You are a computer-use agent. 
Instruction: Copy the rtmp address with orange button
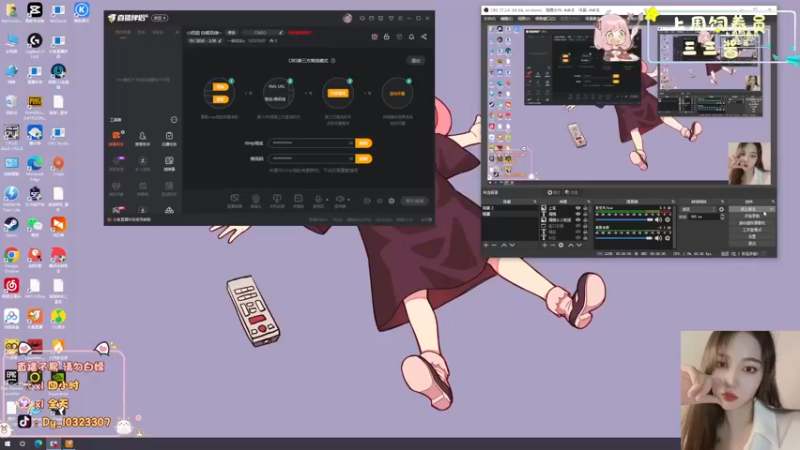click(x=364, y=143)
